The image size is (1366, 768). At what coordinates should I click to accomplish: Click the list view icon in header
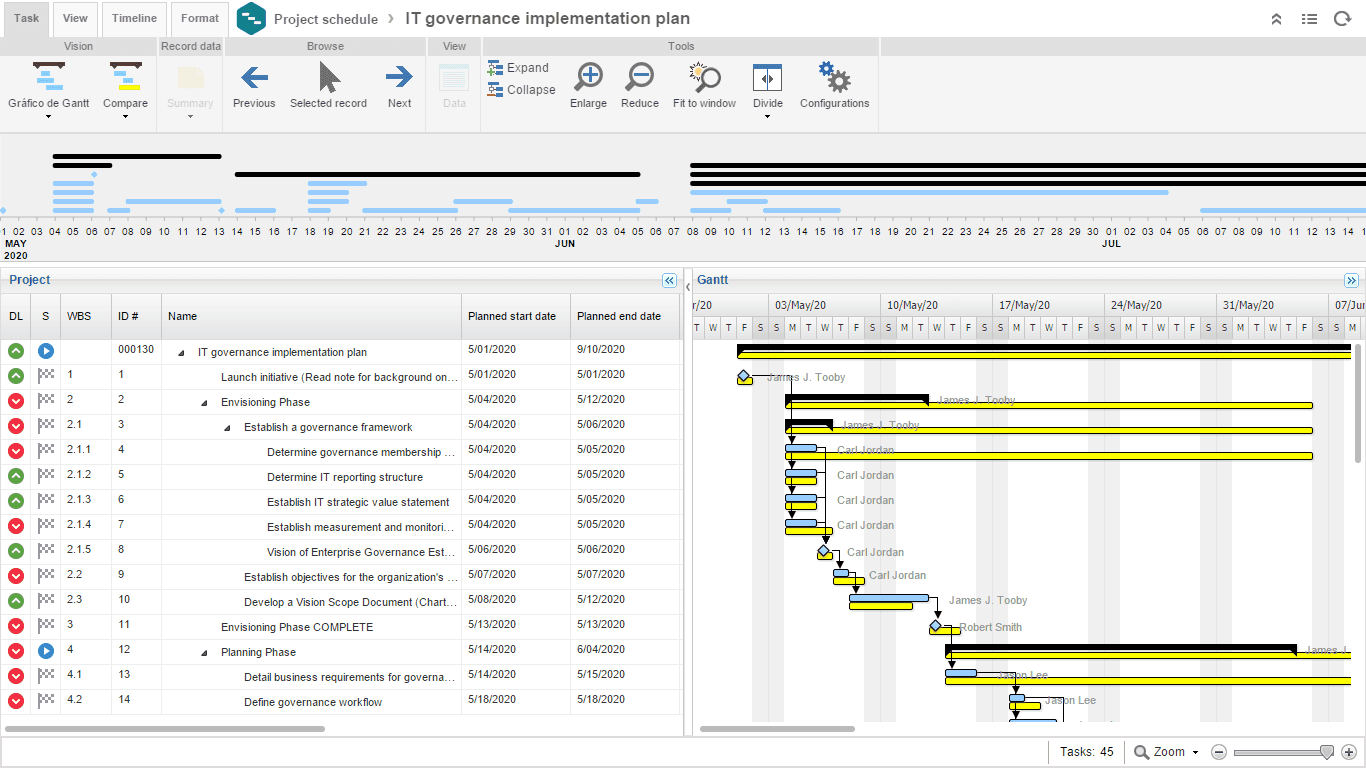point(1309,19)
